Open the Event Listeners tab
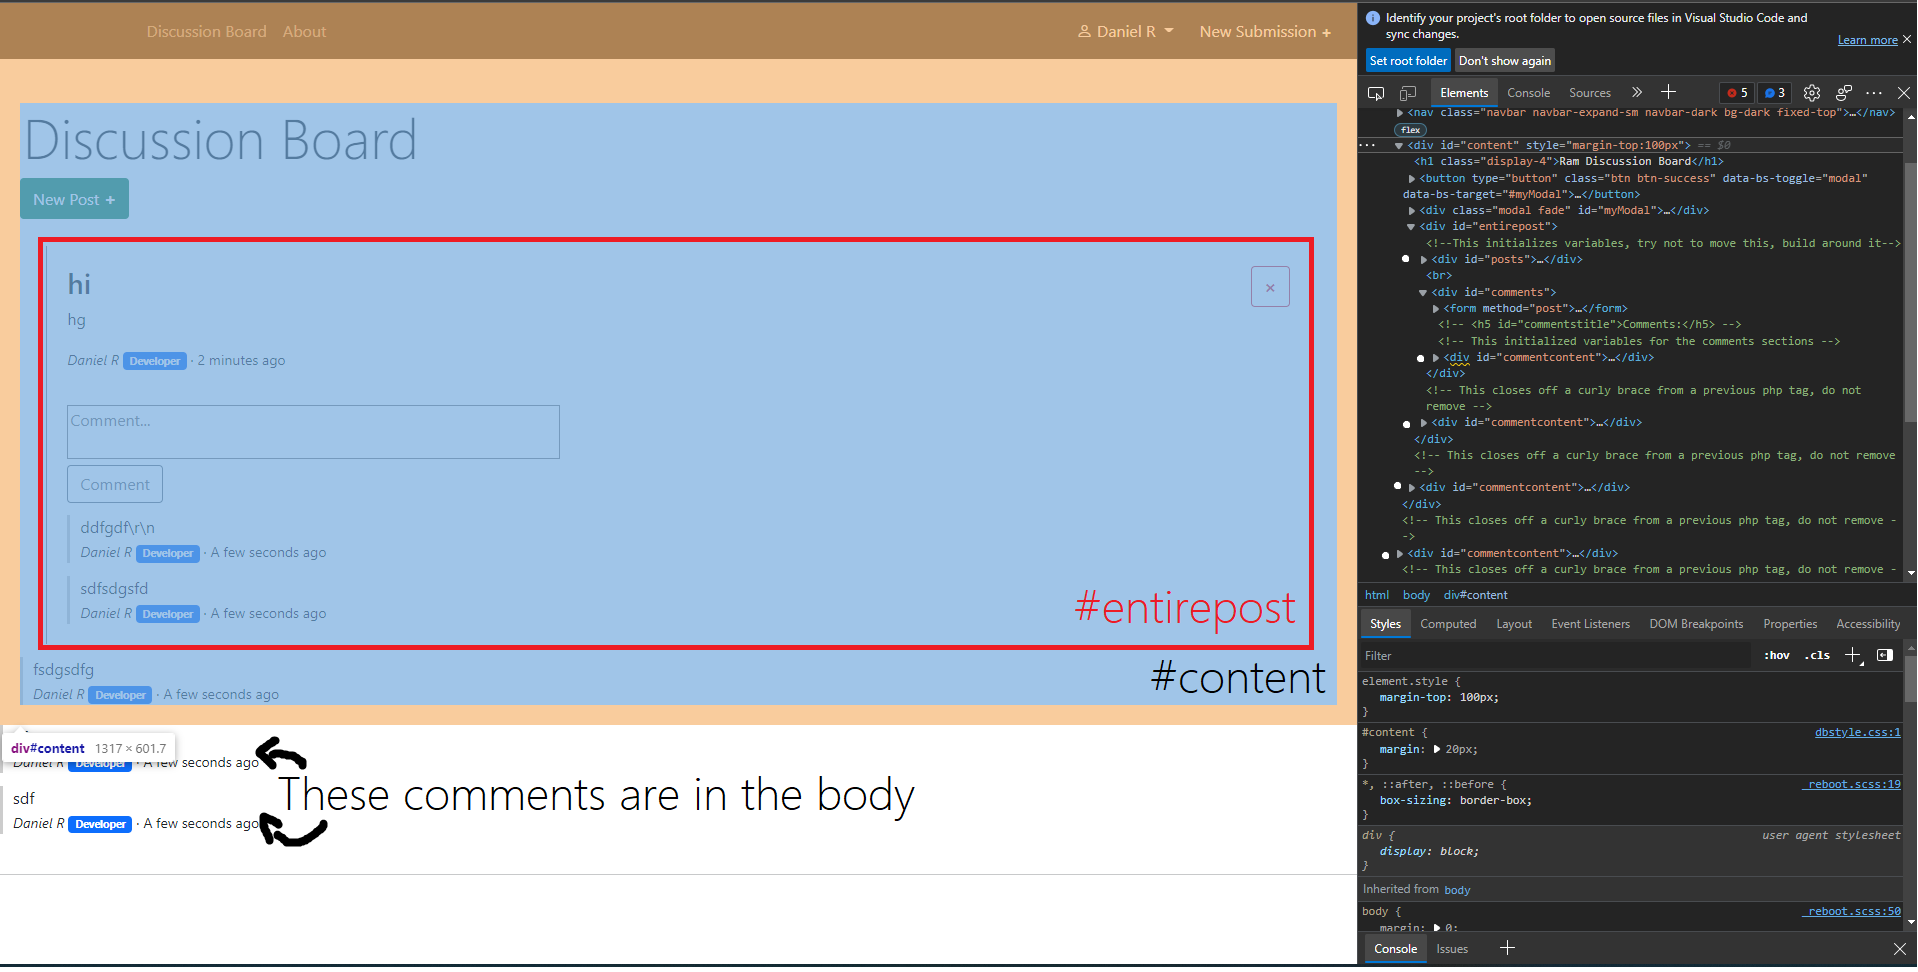The image size is (1918, 972). [x=1591, y=624]
